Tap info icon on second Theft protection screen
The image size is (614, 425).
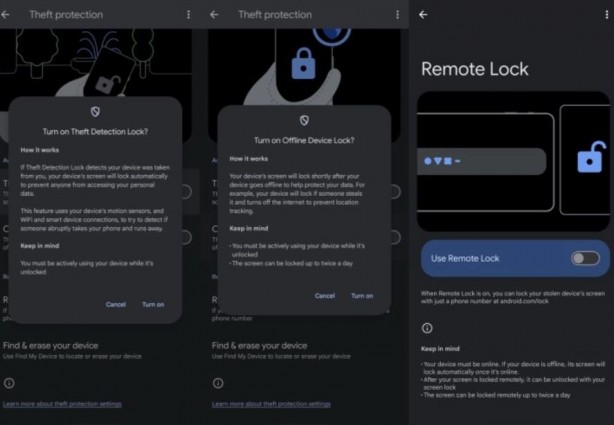(218, 383)
